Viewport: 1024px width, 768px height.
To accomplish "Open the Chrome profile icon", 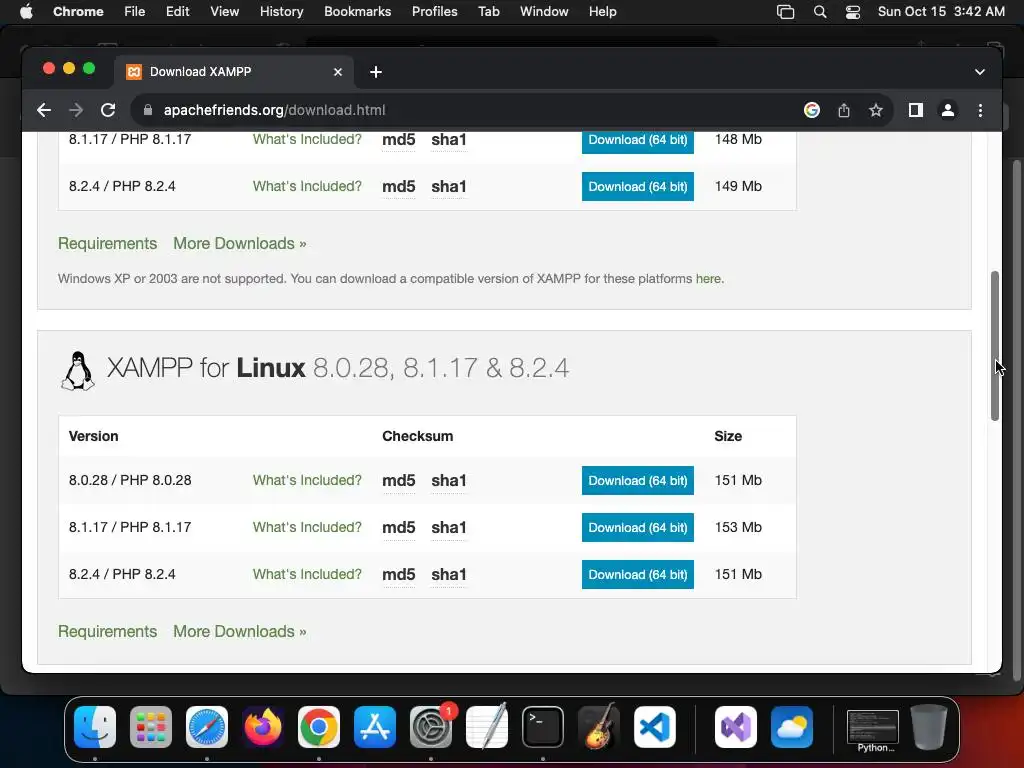I will (x=948, y=110).
